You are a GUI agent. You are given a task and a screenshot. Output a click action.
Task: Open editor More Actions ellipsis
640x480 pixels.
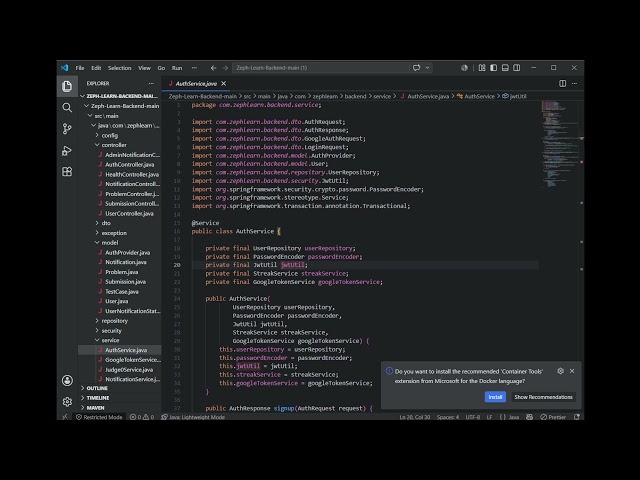tap(574, 83)
